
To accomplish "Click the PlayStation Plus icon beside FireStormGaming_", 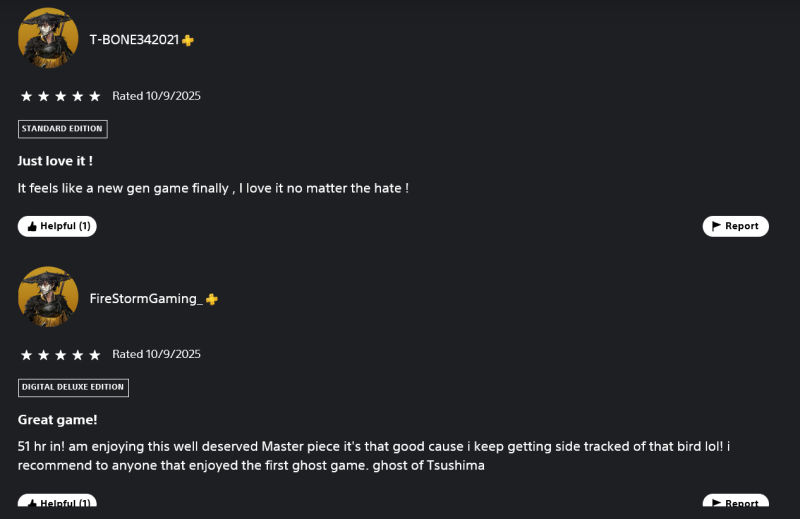I will pyautogui.click(x=212, y=299).
